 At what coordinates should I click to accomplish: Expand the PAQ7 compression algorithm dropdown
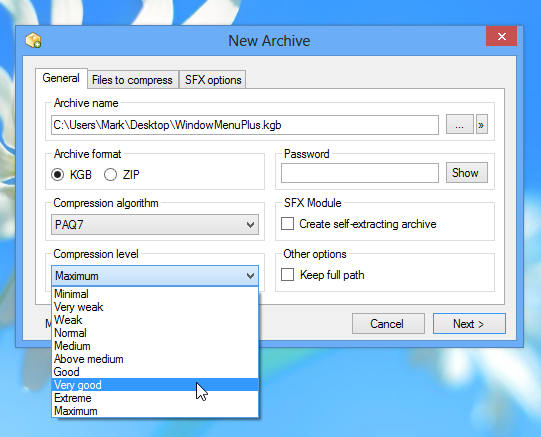coord(155,225)
